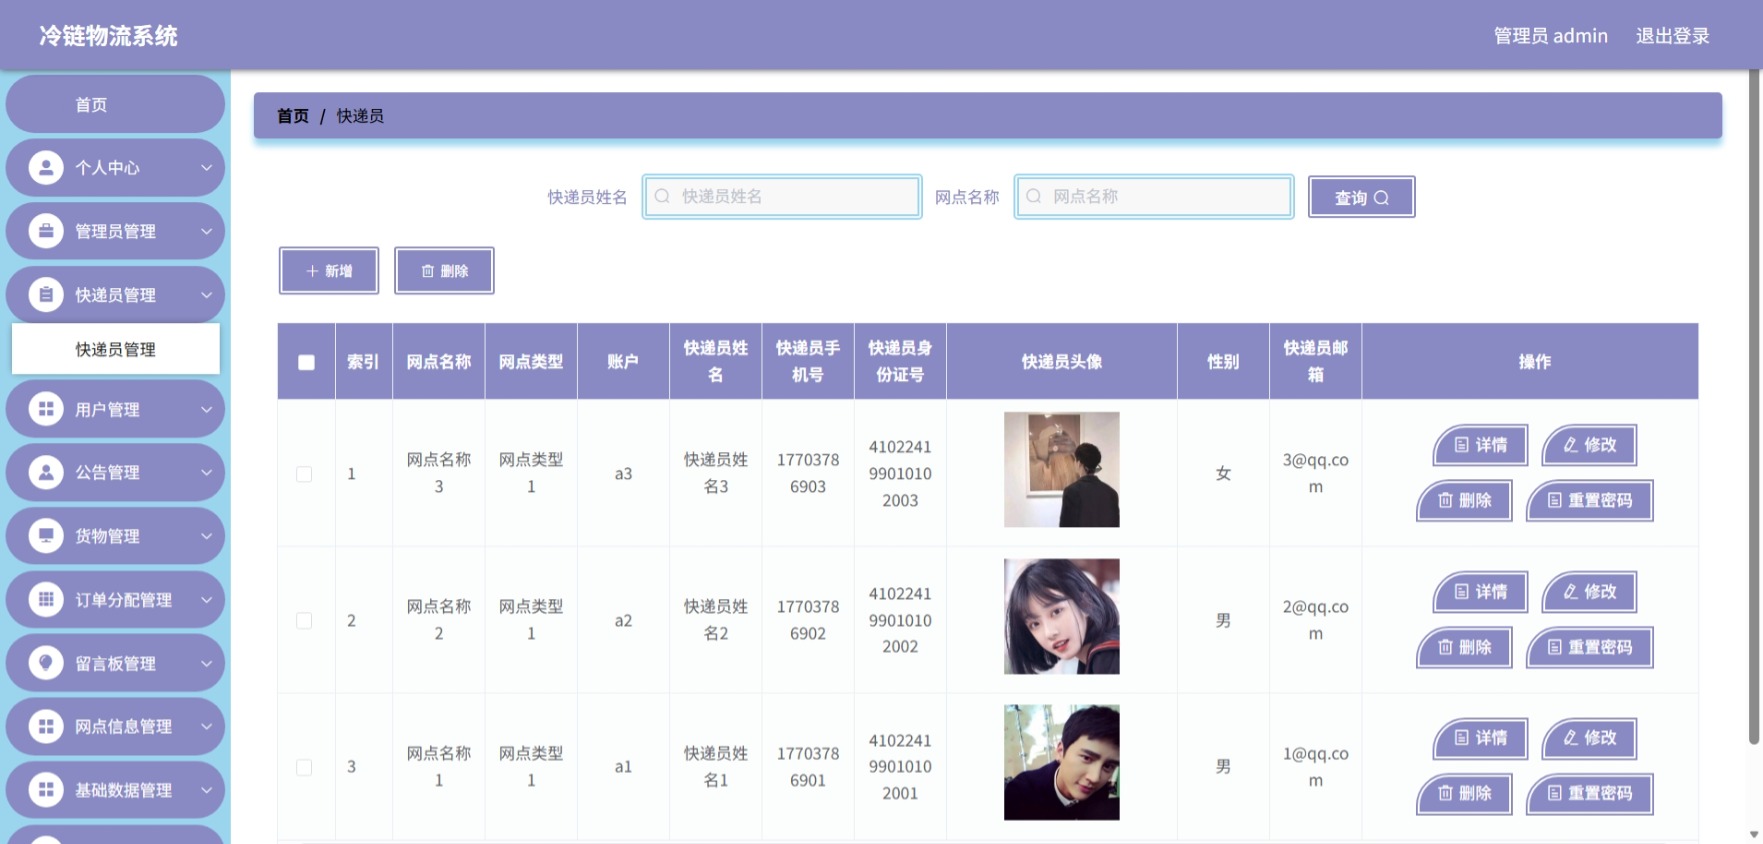This screenshot has height=844, width=1763.
Task: Expand the 公告管理 chevron
Action: coord(206,473)
